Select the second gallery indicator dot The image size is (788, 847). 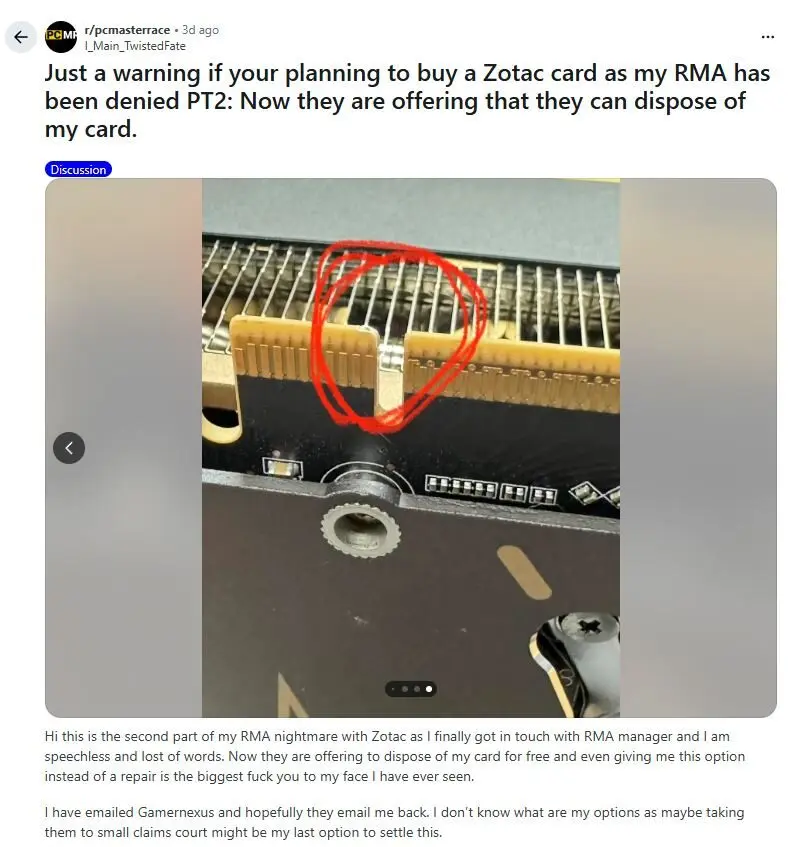pyautogui.click(x=405, y=689)
